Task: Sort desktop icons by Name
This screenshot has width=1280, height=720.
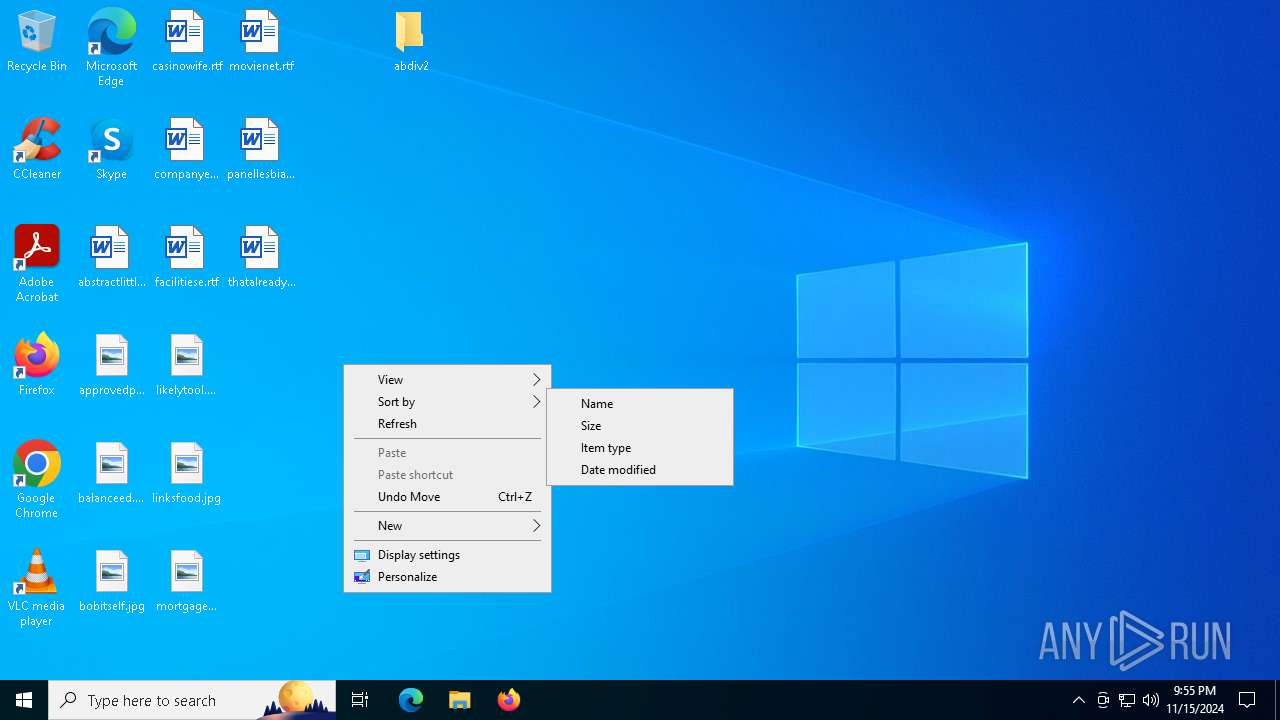Action: click(640, 404)
